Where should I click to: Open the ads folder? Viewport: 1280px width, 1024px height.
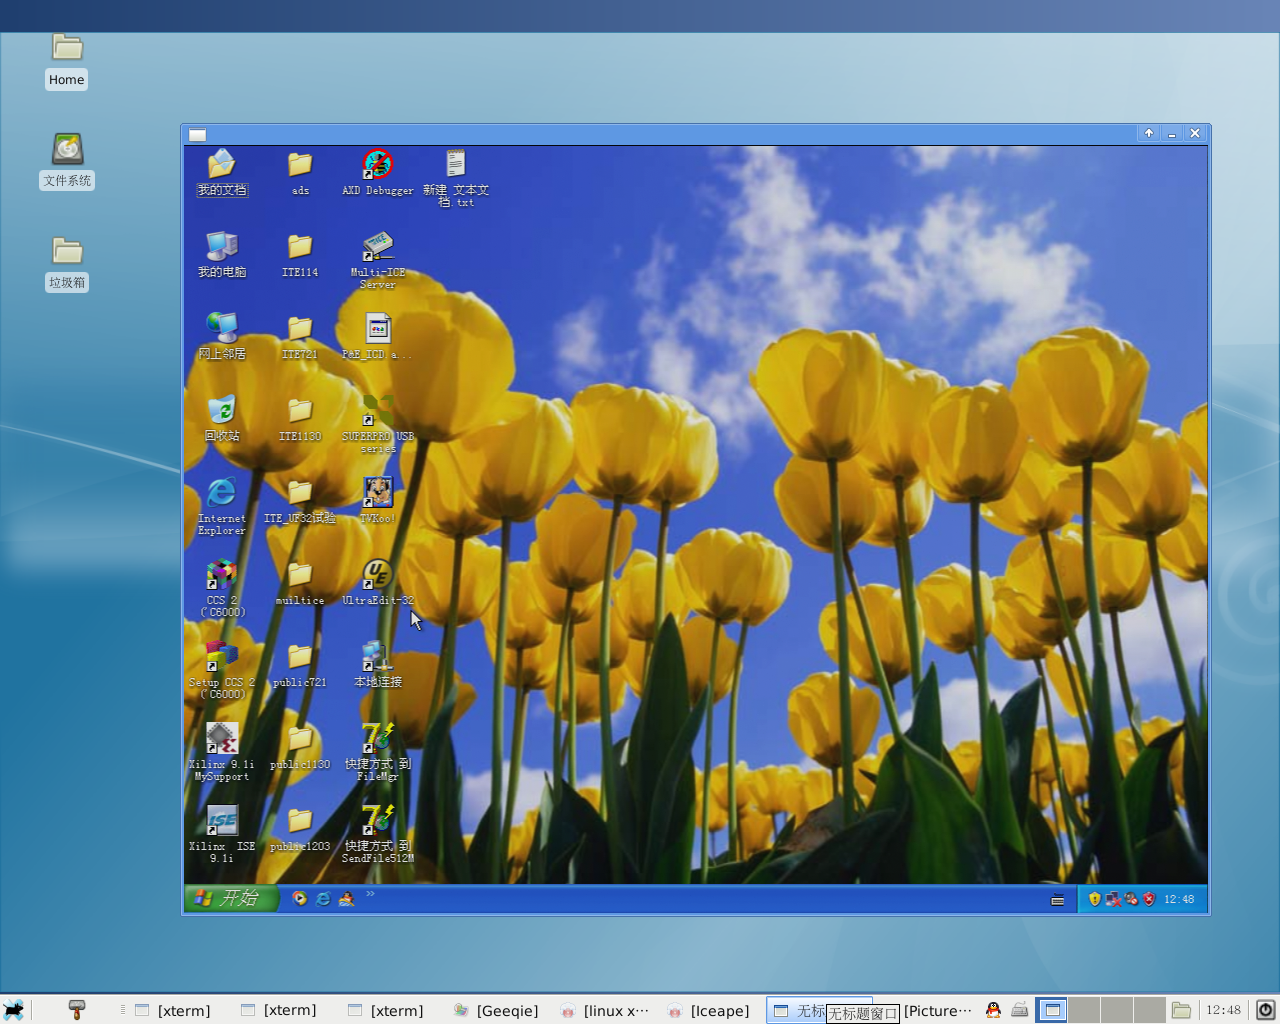300,172
